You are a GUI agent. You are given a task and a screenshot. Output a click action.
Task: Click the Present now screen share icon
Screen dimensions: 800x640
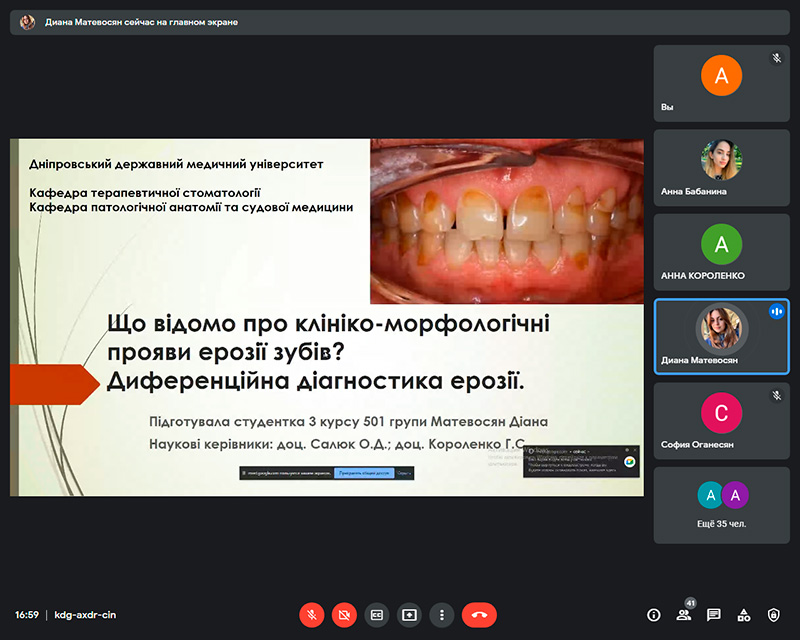[x=409, y=615]
